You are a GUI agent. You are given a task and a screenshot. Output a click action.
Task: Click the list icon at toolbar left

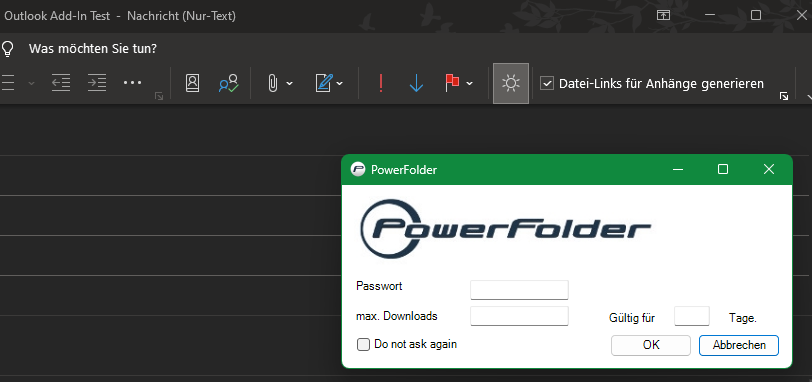8,83
